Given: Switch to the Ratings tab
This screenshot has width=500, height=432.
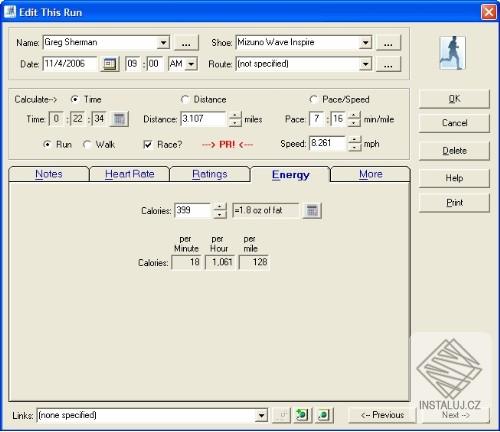Looking at the screenshot, I should point(210,174).
